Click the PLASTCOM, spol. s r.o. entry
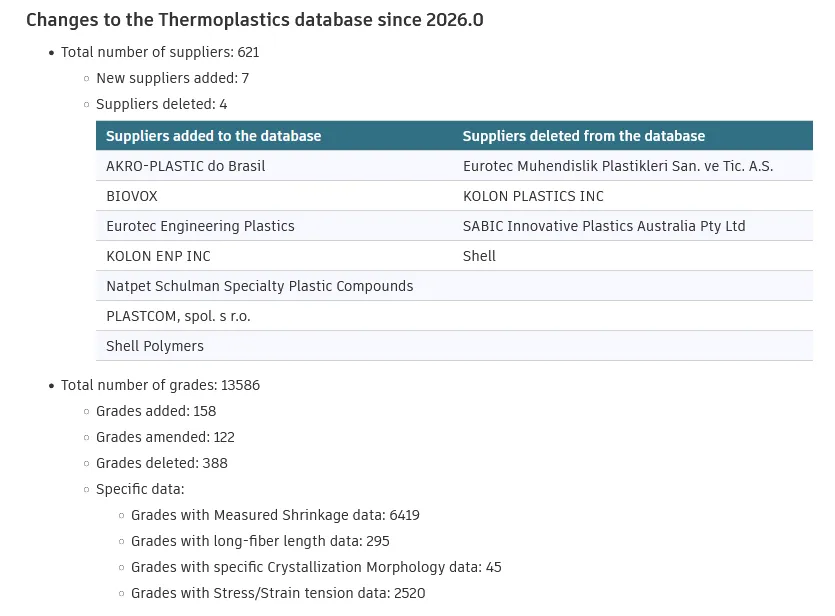The image size is (835, 616). (178, 316)
